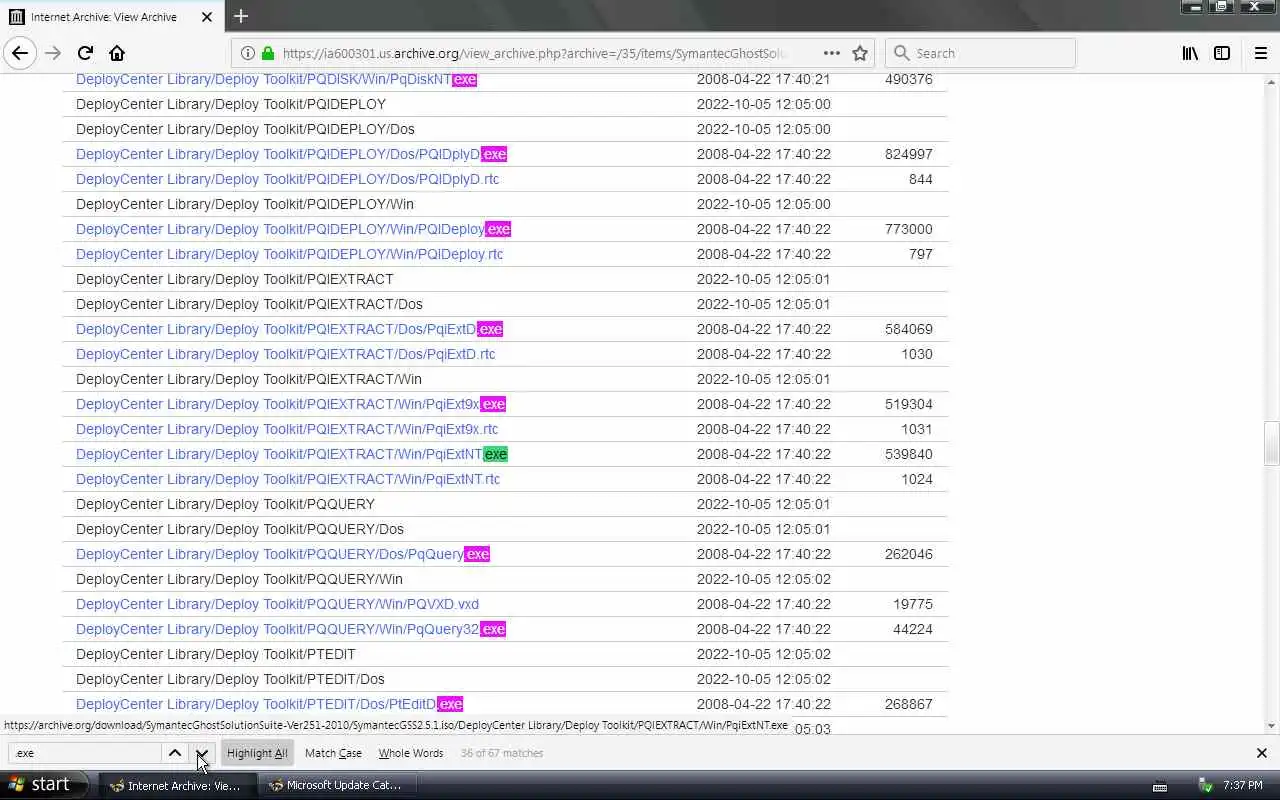Click the PQIEXTRACT/Win folder row text
Viewport: 1280px width, 800px height.
(249, 379)
